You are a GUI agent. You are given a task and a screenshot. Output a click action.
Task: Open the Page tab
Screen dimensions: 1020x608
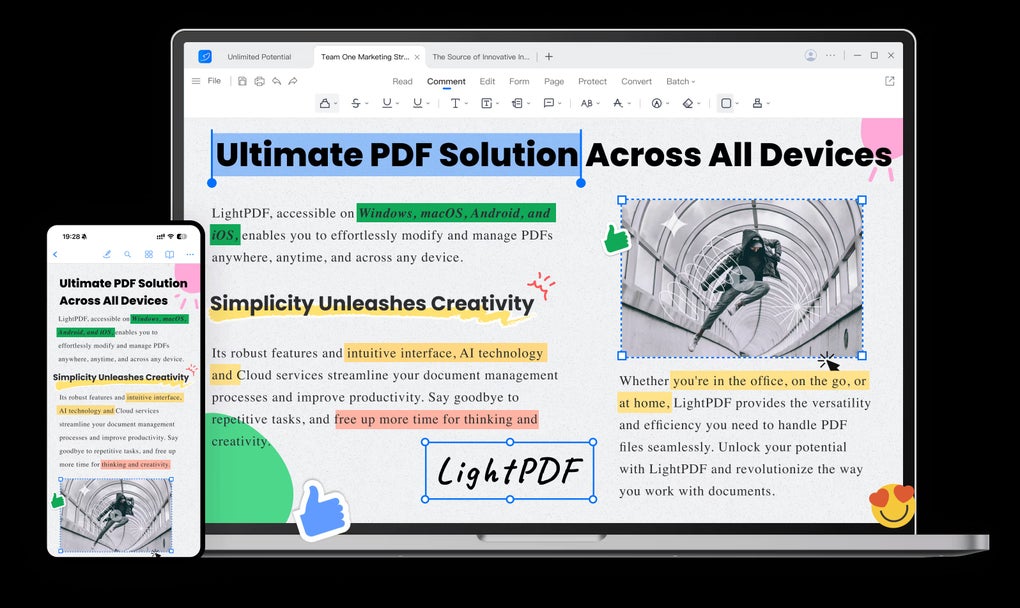[x=554, y=81]
